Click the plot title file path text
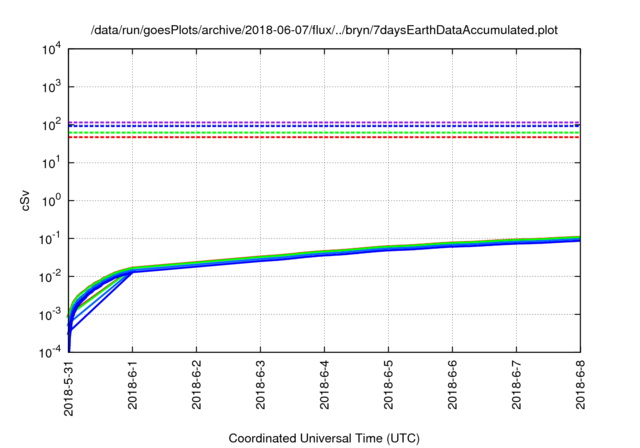640x448 pixels. 324,30
